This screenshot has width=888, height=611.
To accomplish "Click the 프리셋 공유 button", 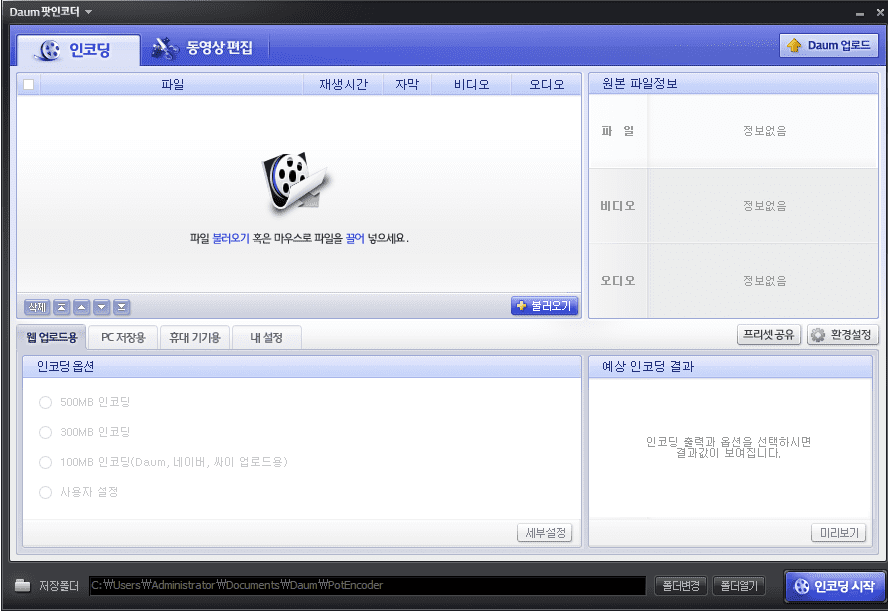I will (769, 335).
